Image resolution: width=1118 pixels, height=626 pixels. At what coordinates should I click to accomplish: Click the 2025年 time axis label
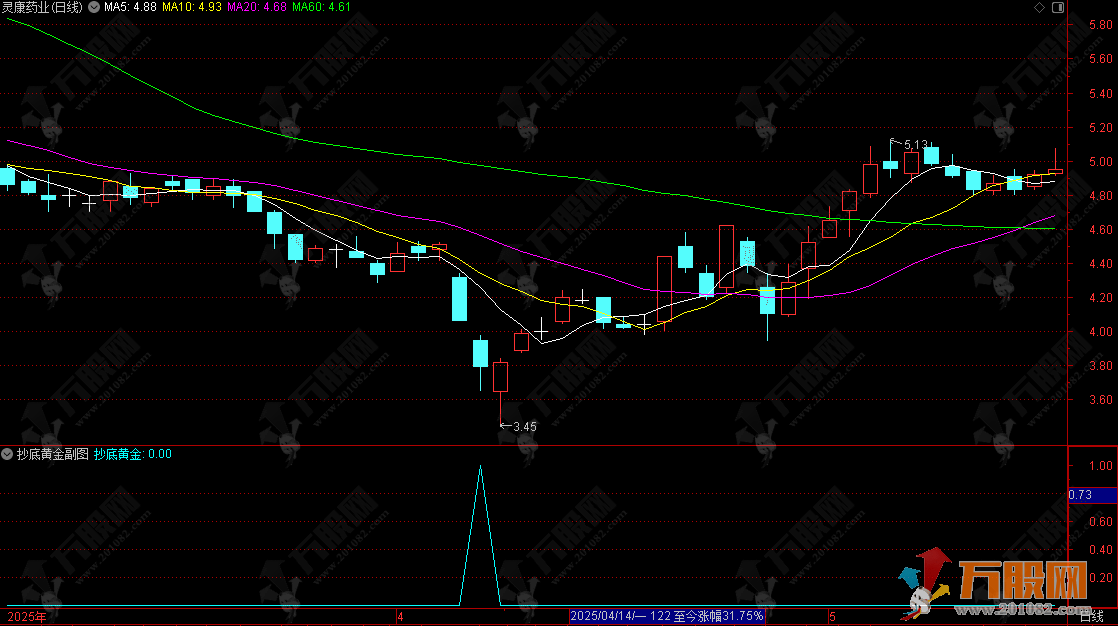tap(27, 617)
